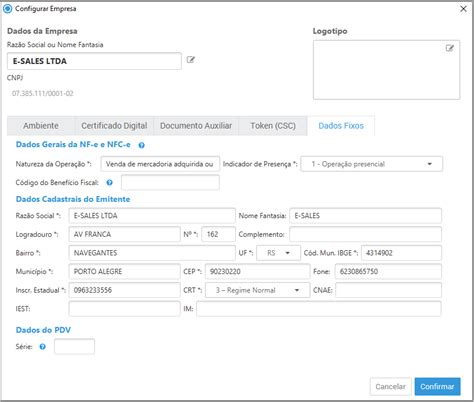The width and height of the screenshot is (474, 402).
Task: Open the CRT Regime Normal dropdown
Action: (x=258, y=290)
